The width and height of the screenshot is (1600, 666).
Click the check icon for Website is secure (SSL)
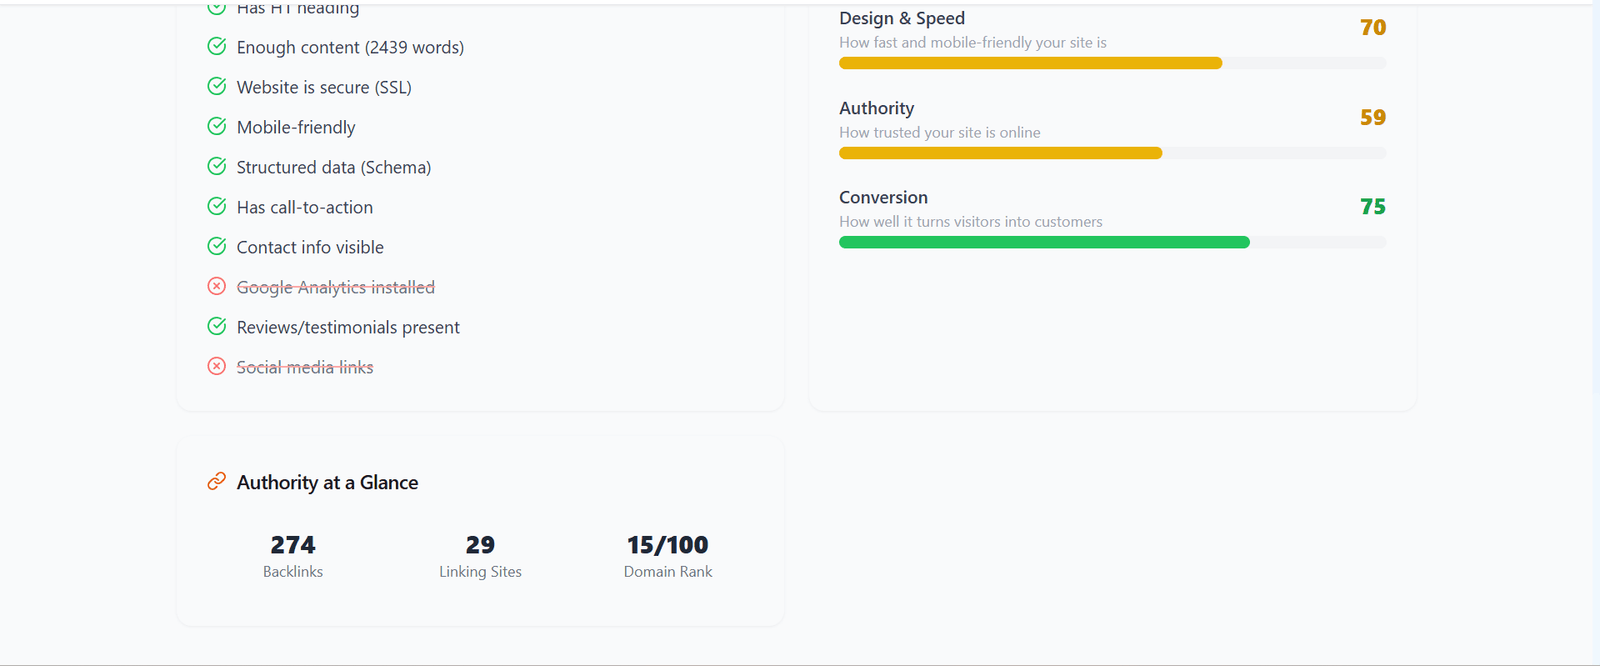point(217,86)
